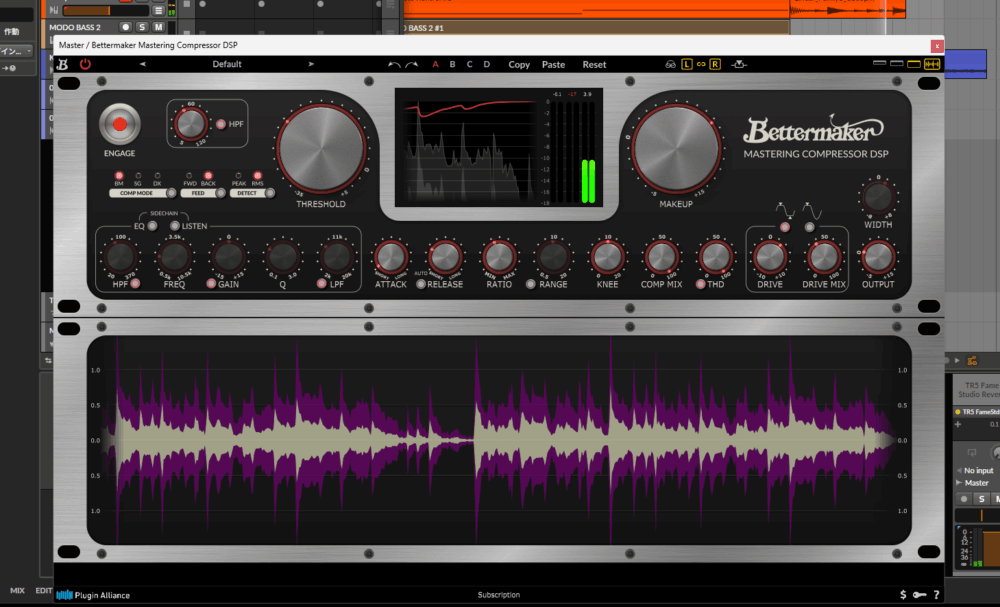
Task: Toggle the red plugin power icon
Action: [85, 64]
